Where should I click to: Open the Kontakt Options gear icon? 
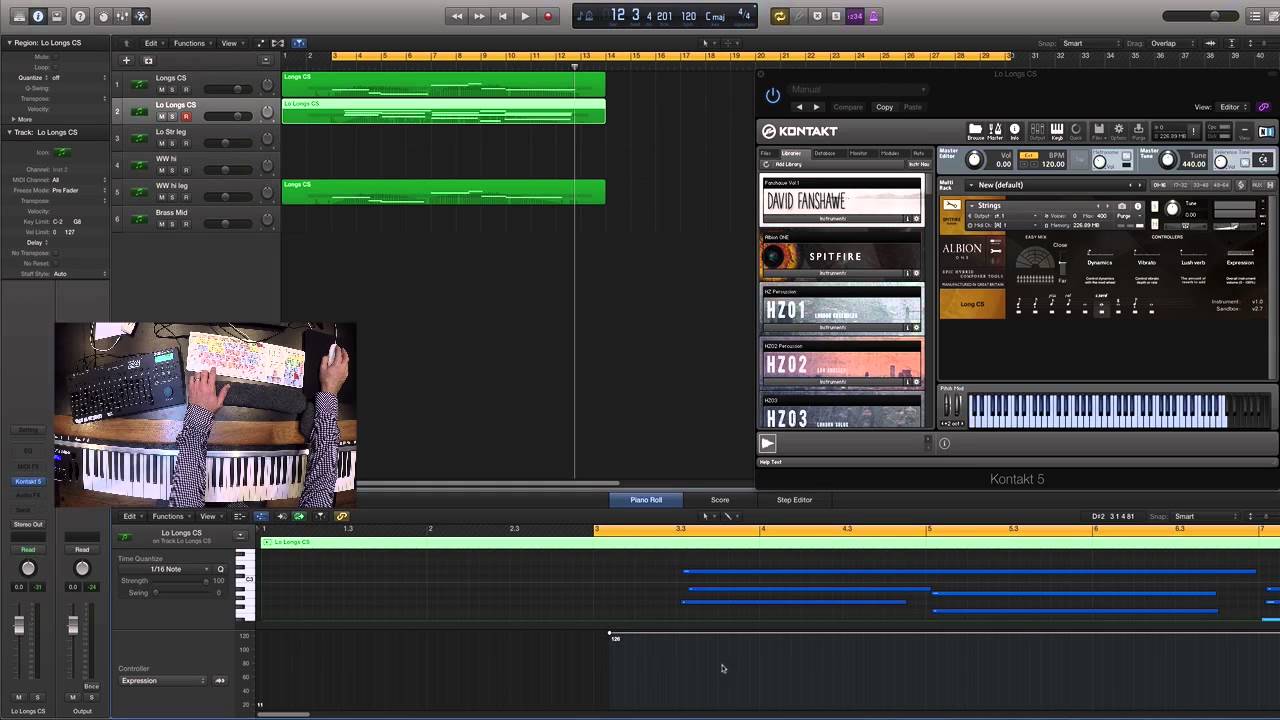click(1119, 131)
